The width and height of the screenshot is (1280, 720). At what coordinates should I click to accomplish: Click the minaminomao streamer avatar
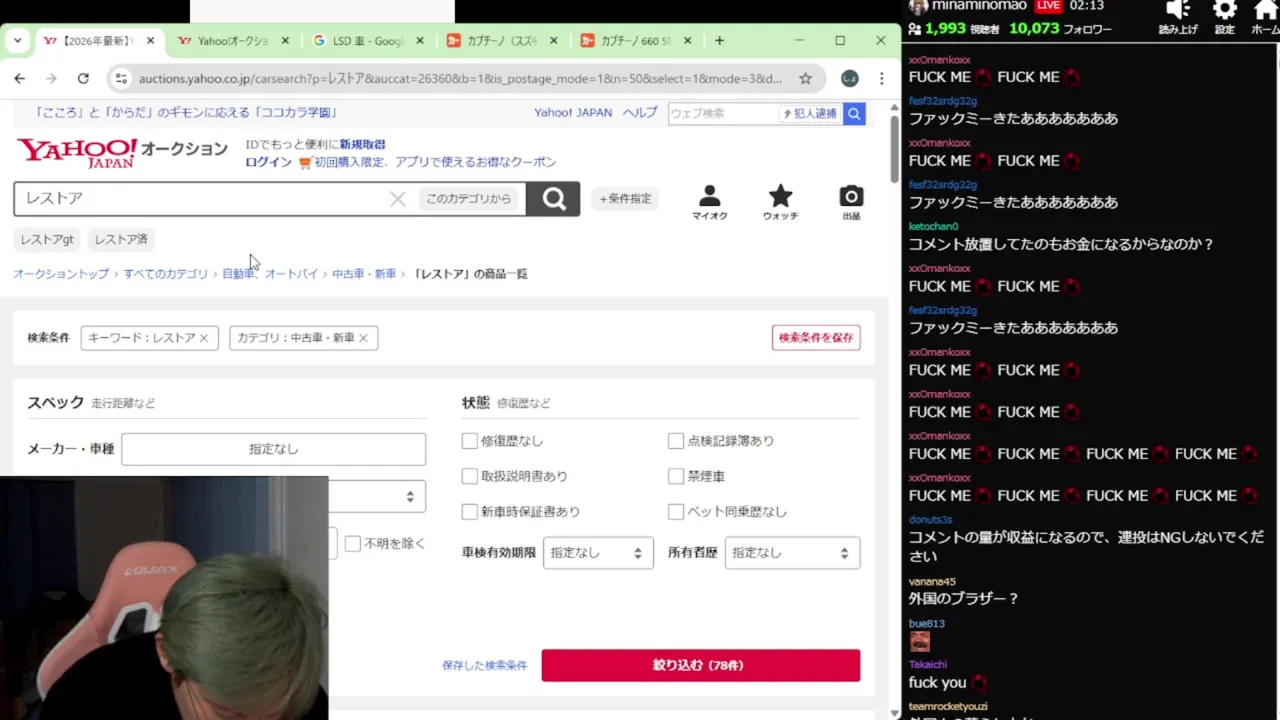tap(917, 6)
